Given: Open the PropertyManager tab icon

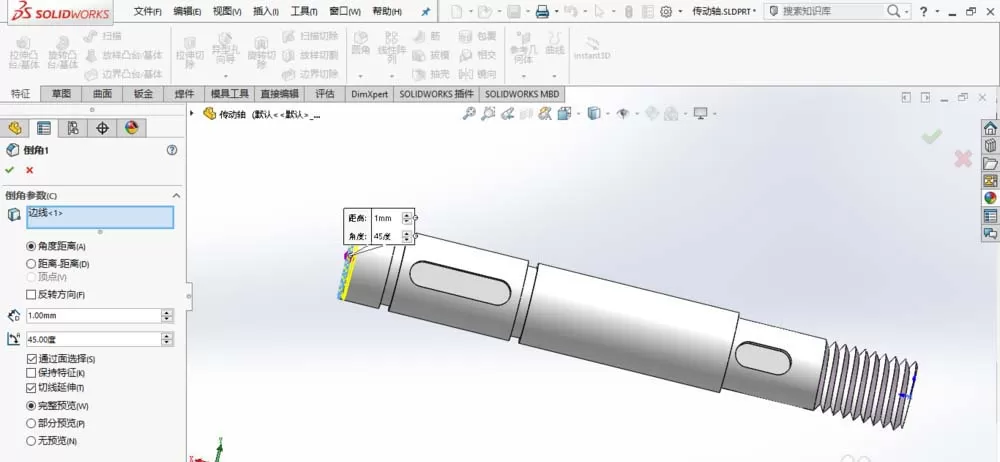Looking at the screenshot, I should click(x=44, y=128).
